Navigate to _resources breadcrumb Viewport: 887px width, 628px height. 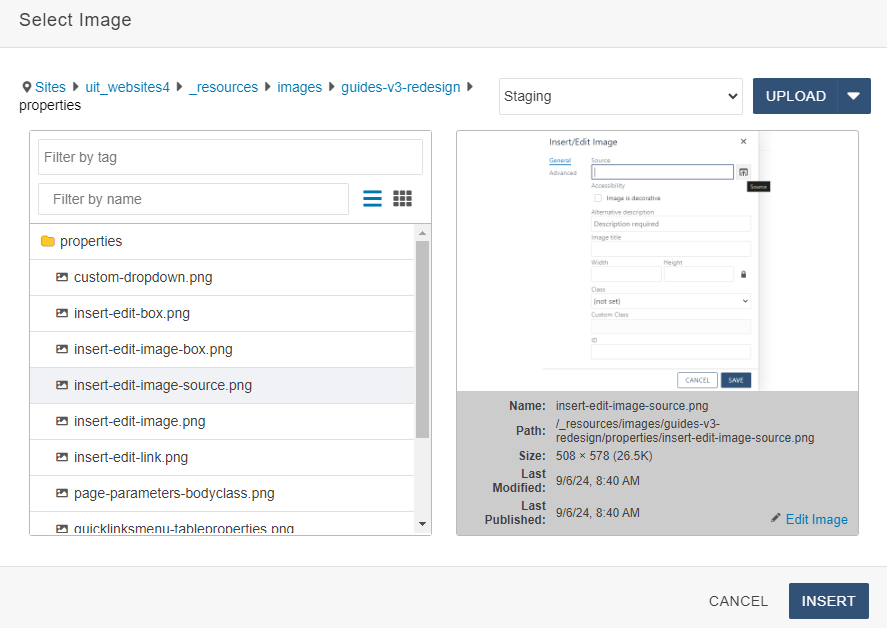[x=223, y=87]
